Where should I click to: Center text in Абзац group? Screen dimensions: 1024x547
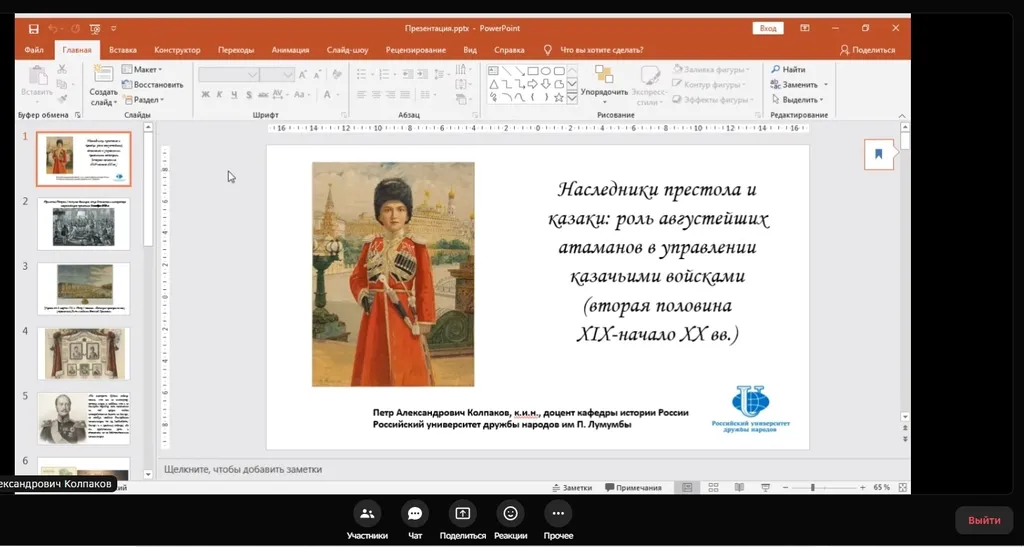376,95
